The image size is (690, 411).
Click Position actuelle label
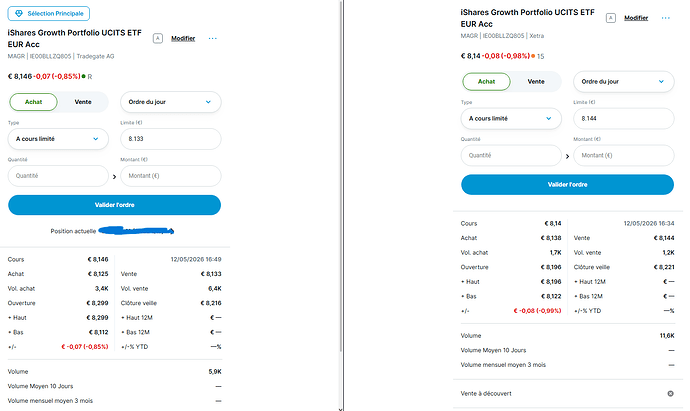[x=73, y=231]
